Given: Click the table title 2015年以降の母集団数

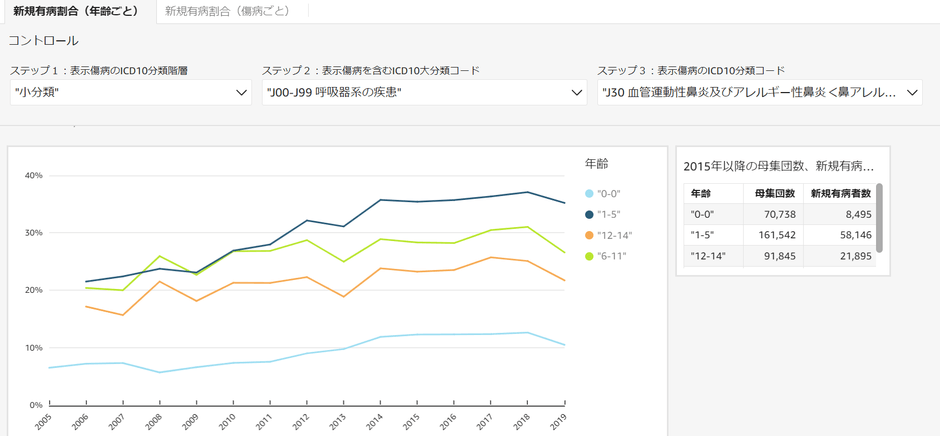Looking at the screenshot, I should click(x=778, y=166).
